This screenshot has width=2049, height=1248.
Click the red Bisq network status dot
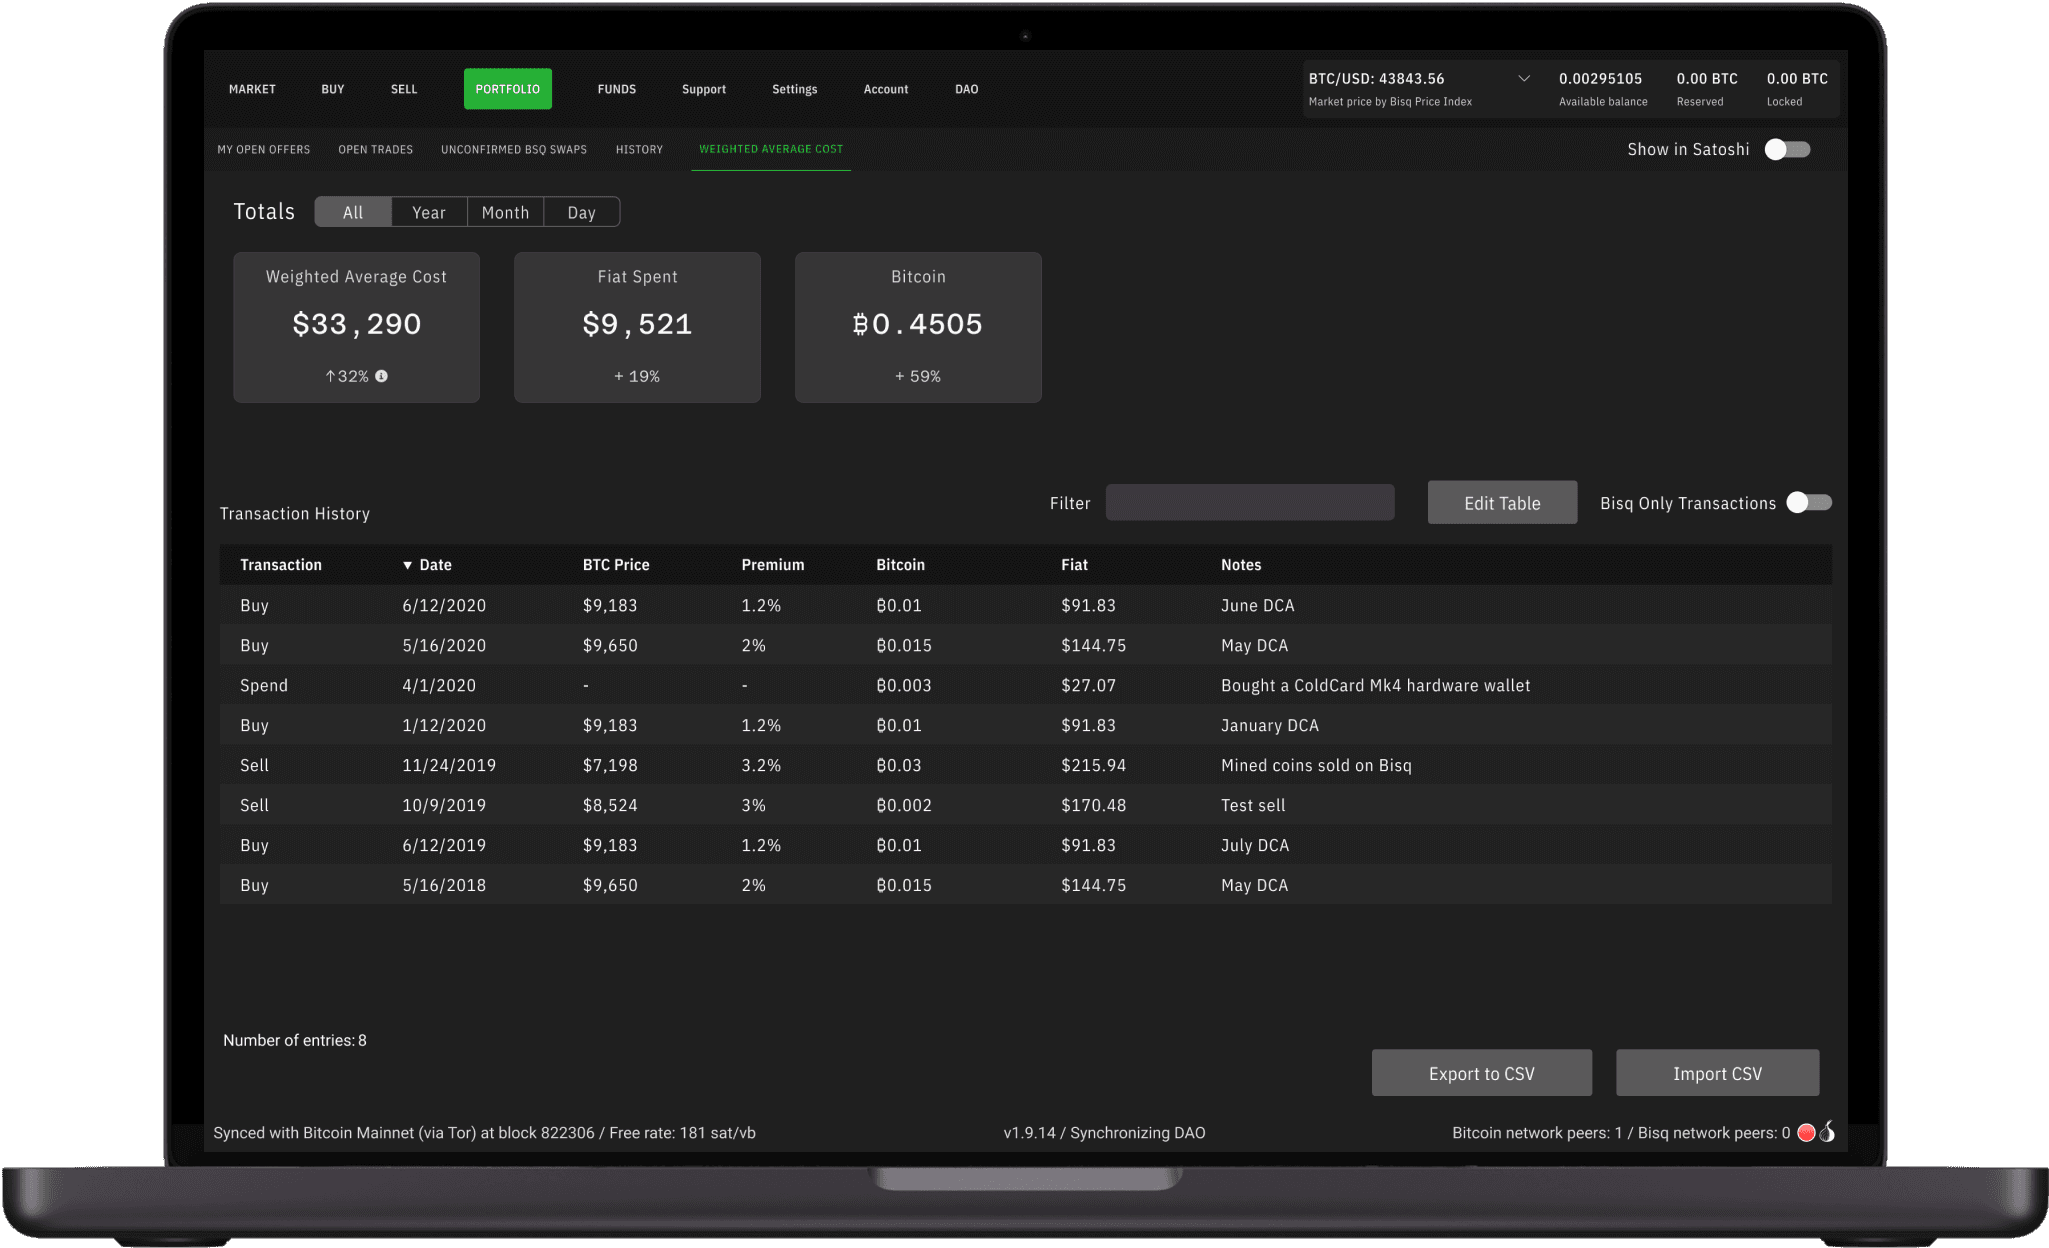[x=1806, y=1133]
